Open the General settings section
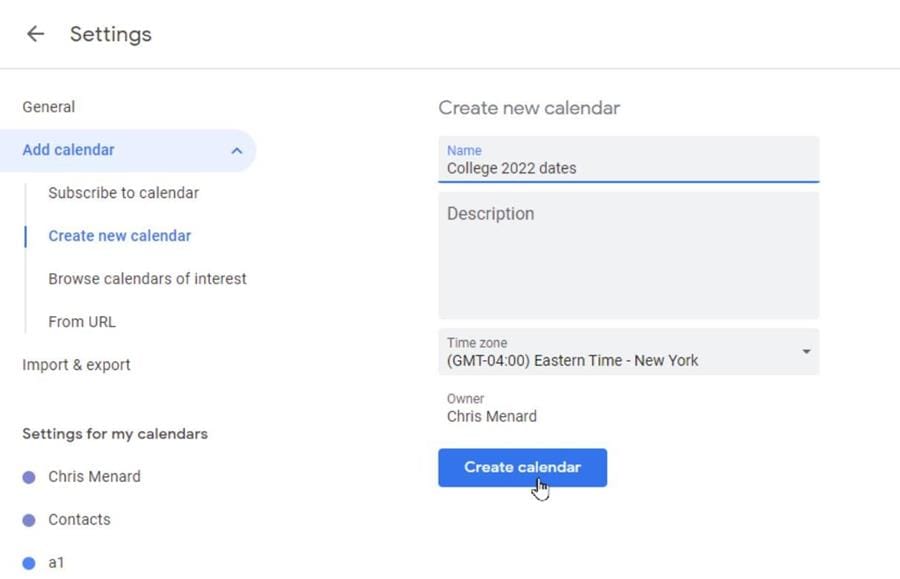Image resolution: width=900 pixels, height=579 pixels. [48, 107]
